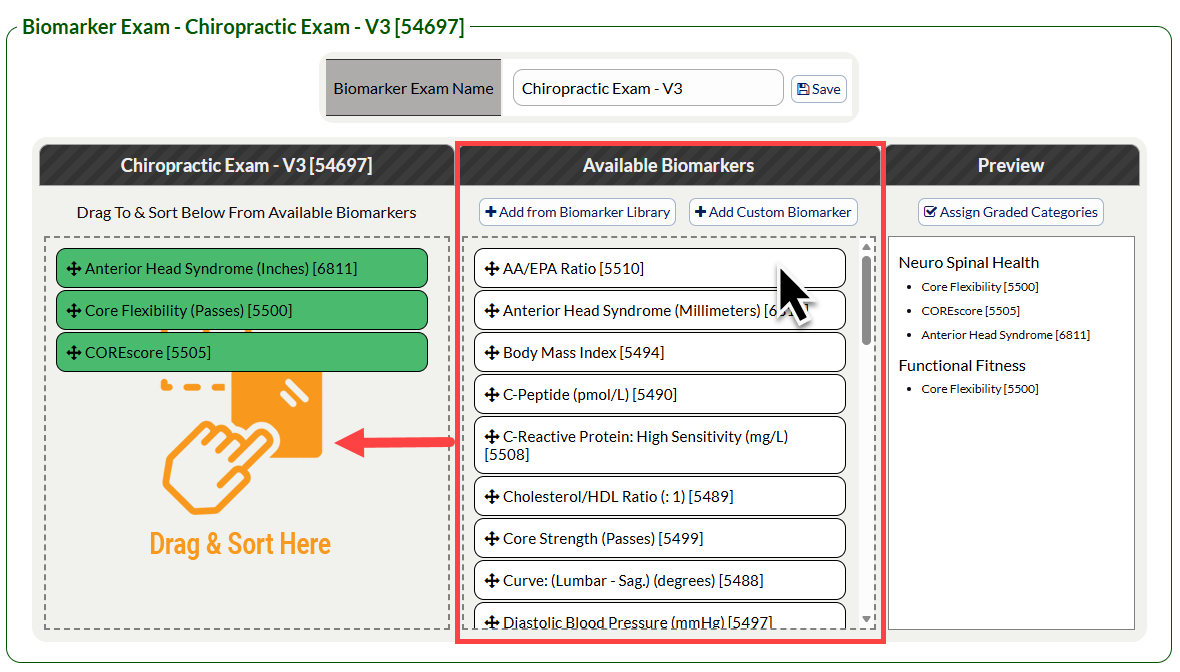Click the Available Biomarkers scrollbar thumb

click(x=866, y=300)
